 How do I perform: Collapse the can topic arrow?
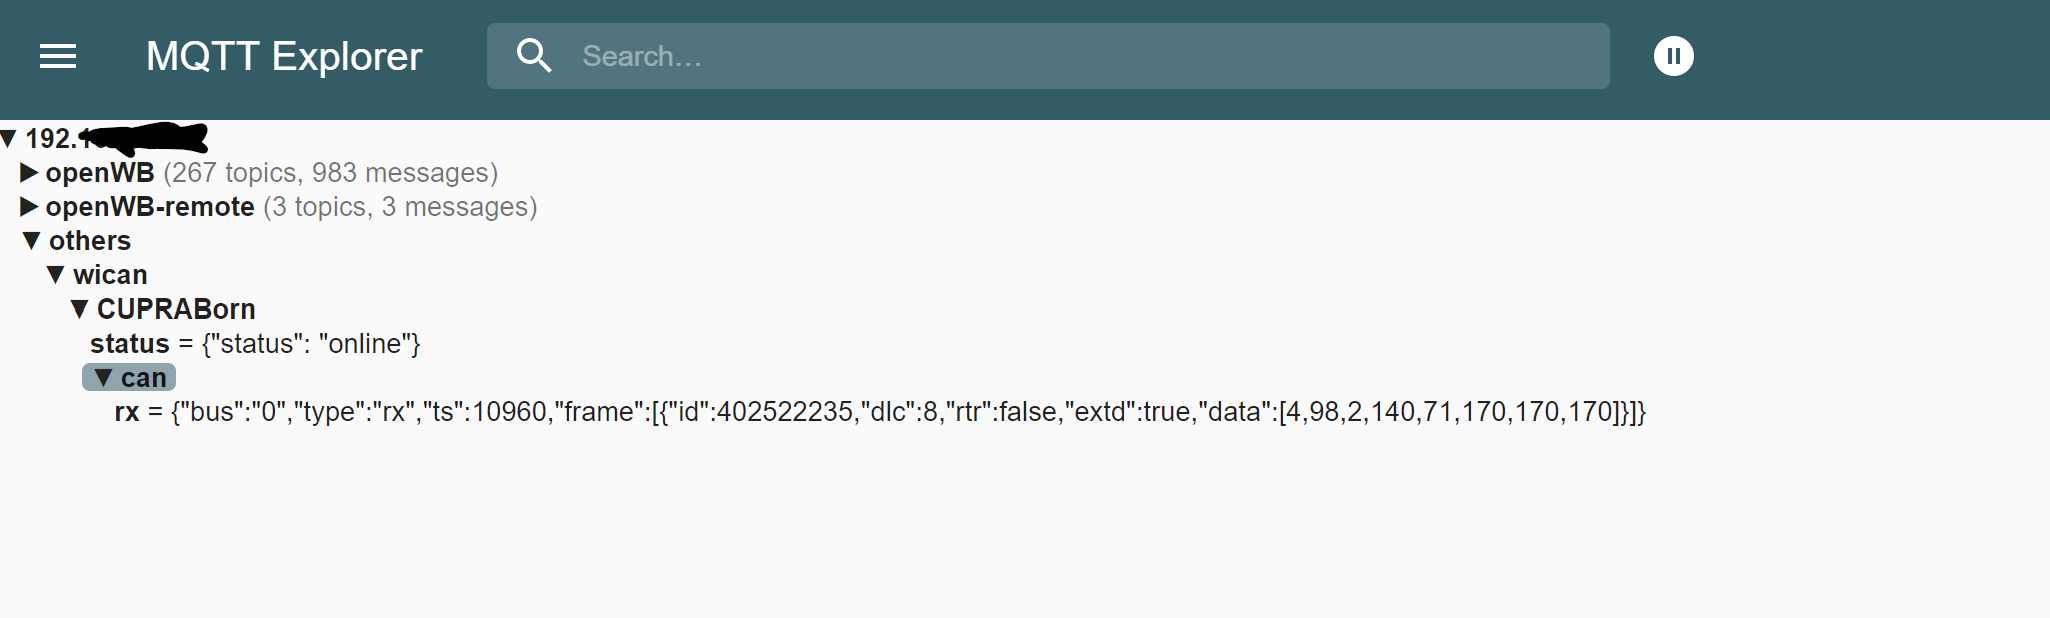pos(103,378)
